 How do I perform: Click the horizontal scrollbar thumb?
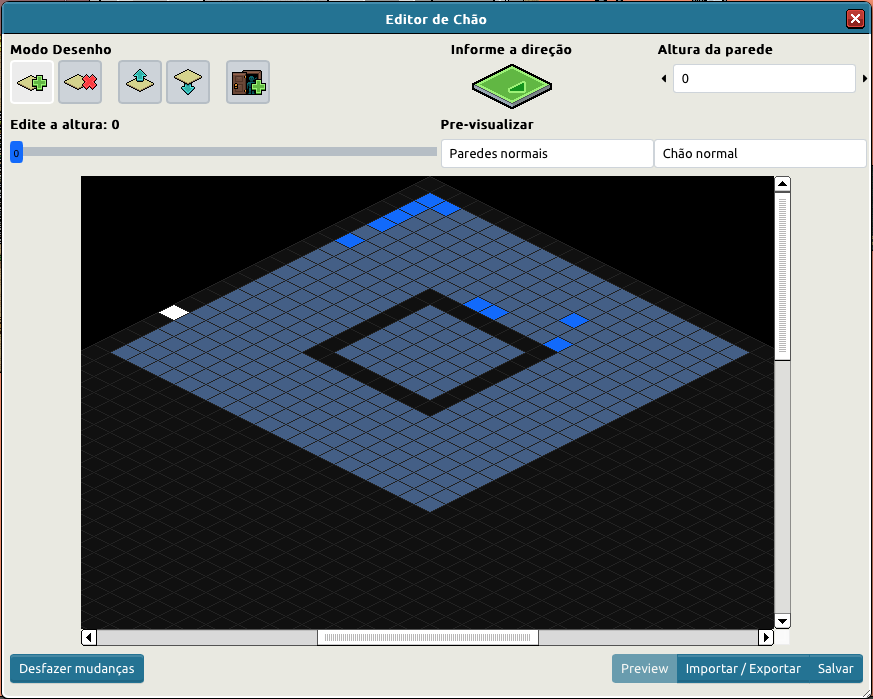point(428,637)
